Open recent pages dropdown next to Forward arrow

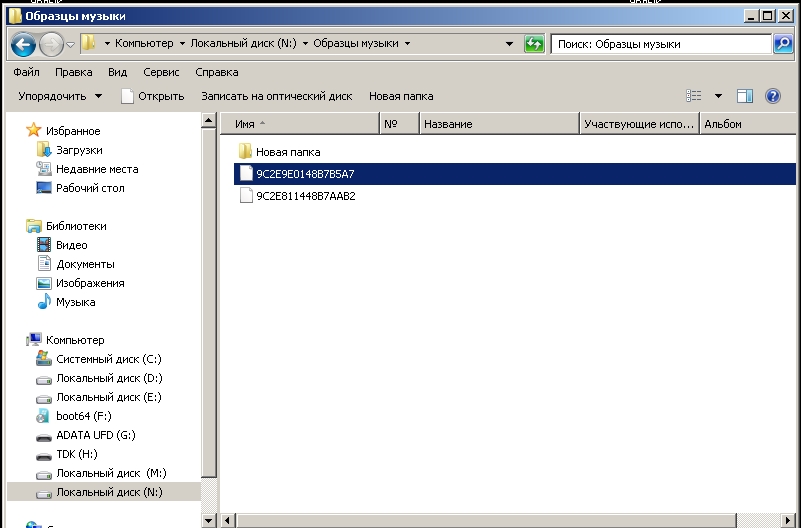pyautogui.click(x=71, y=44)
